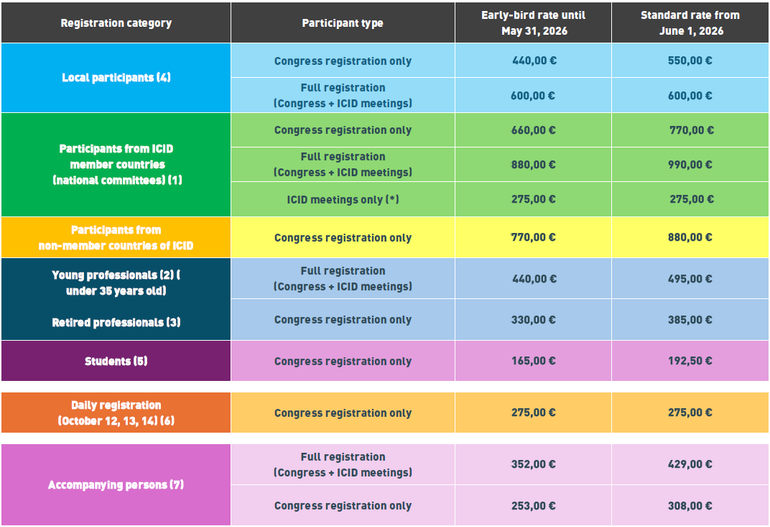Click the Participant type column header
The width and height of the screenshot is (770, 527).
click(343, 23)
